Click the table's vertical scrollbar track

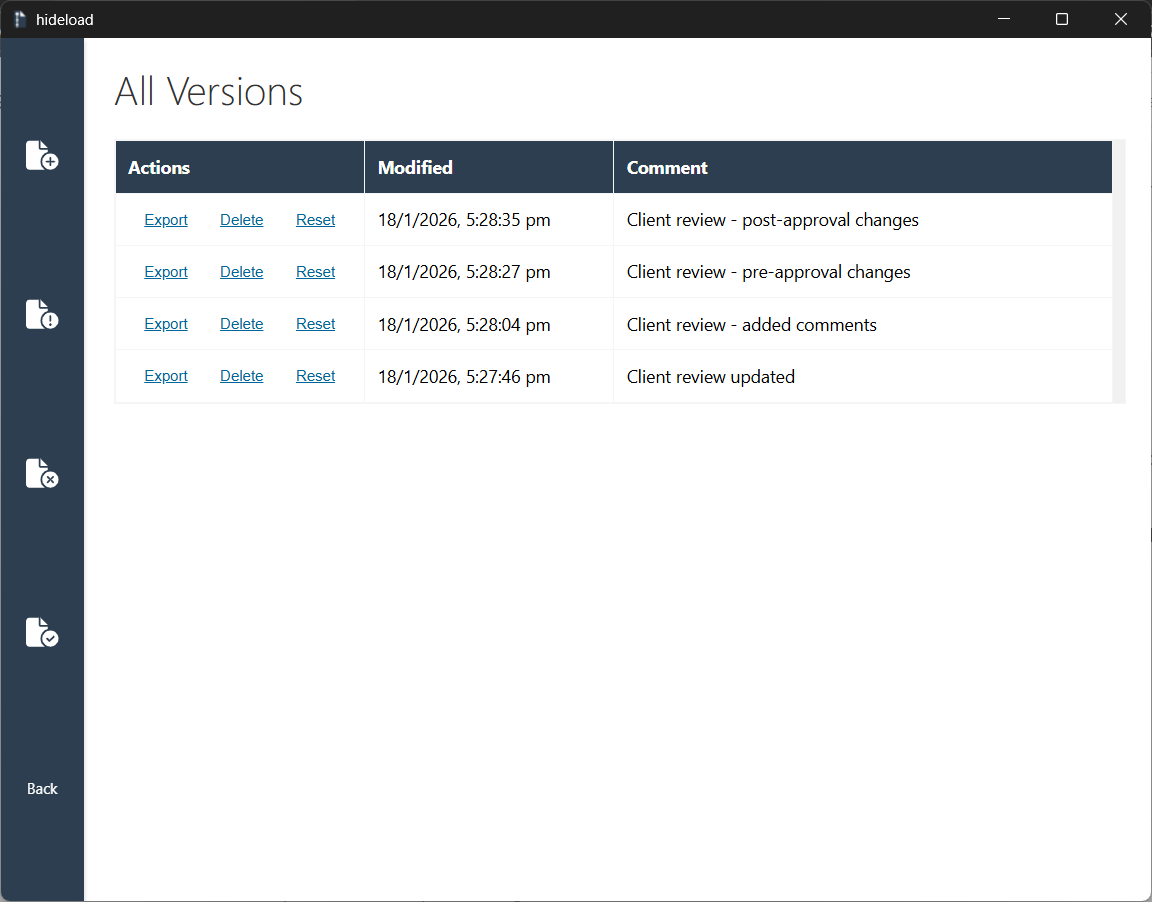click(x=1119, y=271)
